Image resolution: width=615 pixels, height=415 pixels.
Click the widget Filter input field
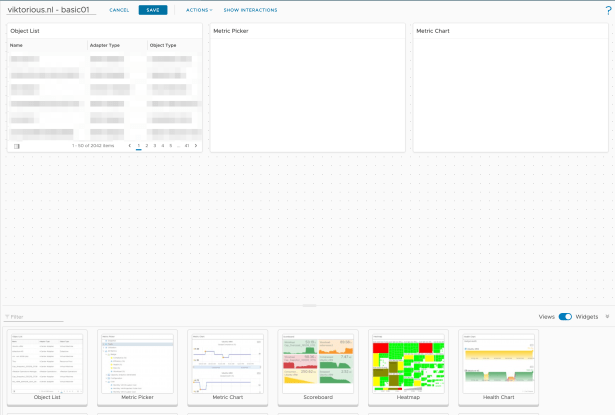point(34,317)
